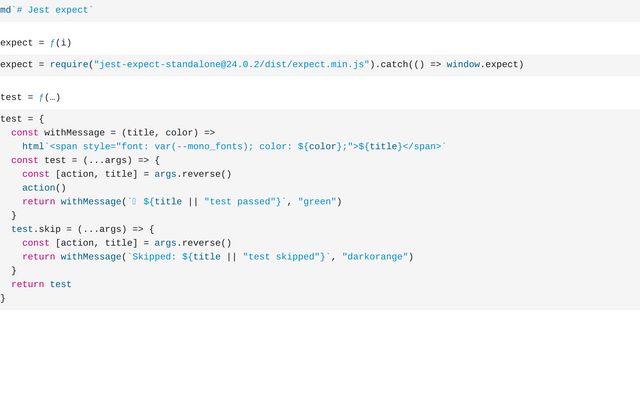Click the "darkorange" color string
The image size is (640, 400).
[375, 256]
